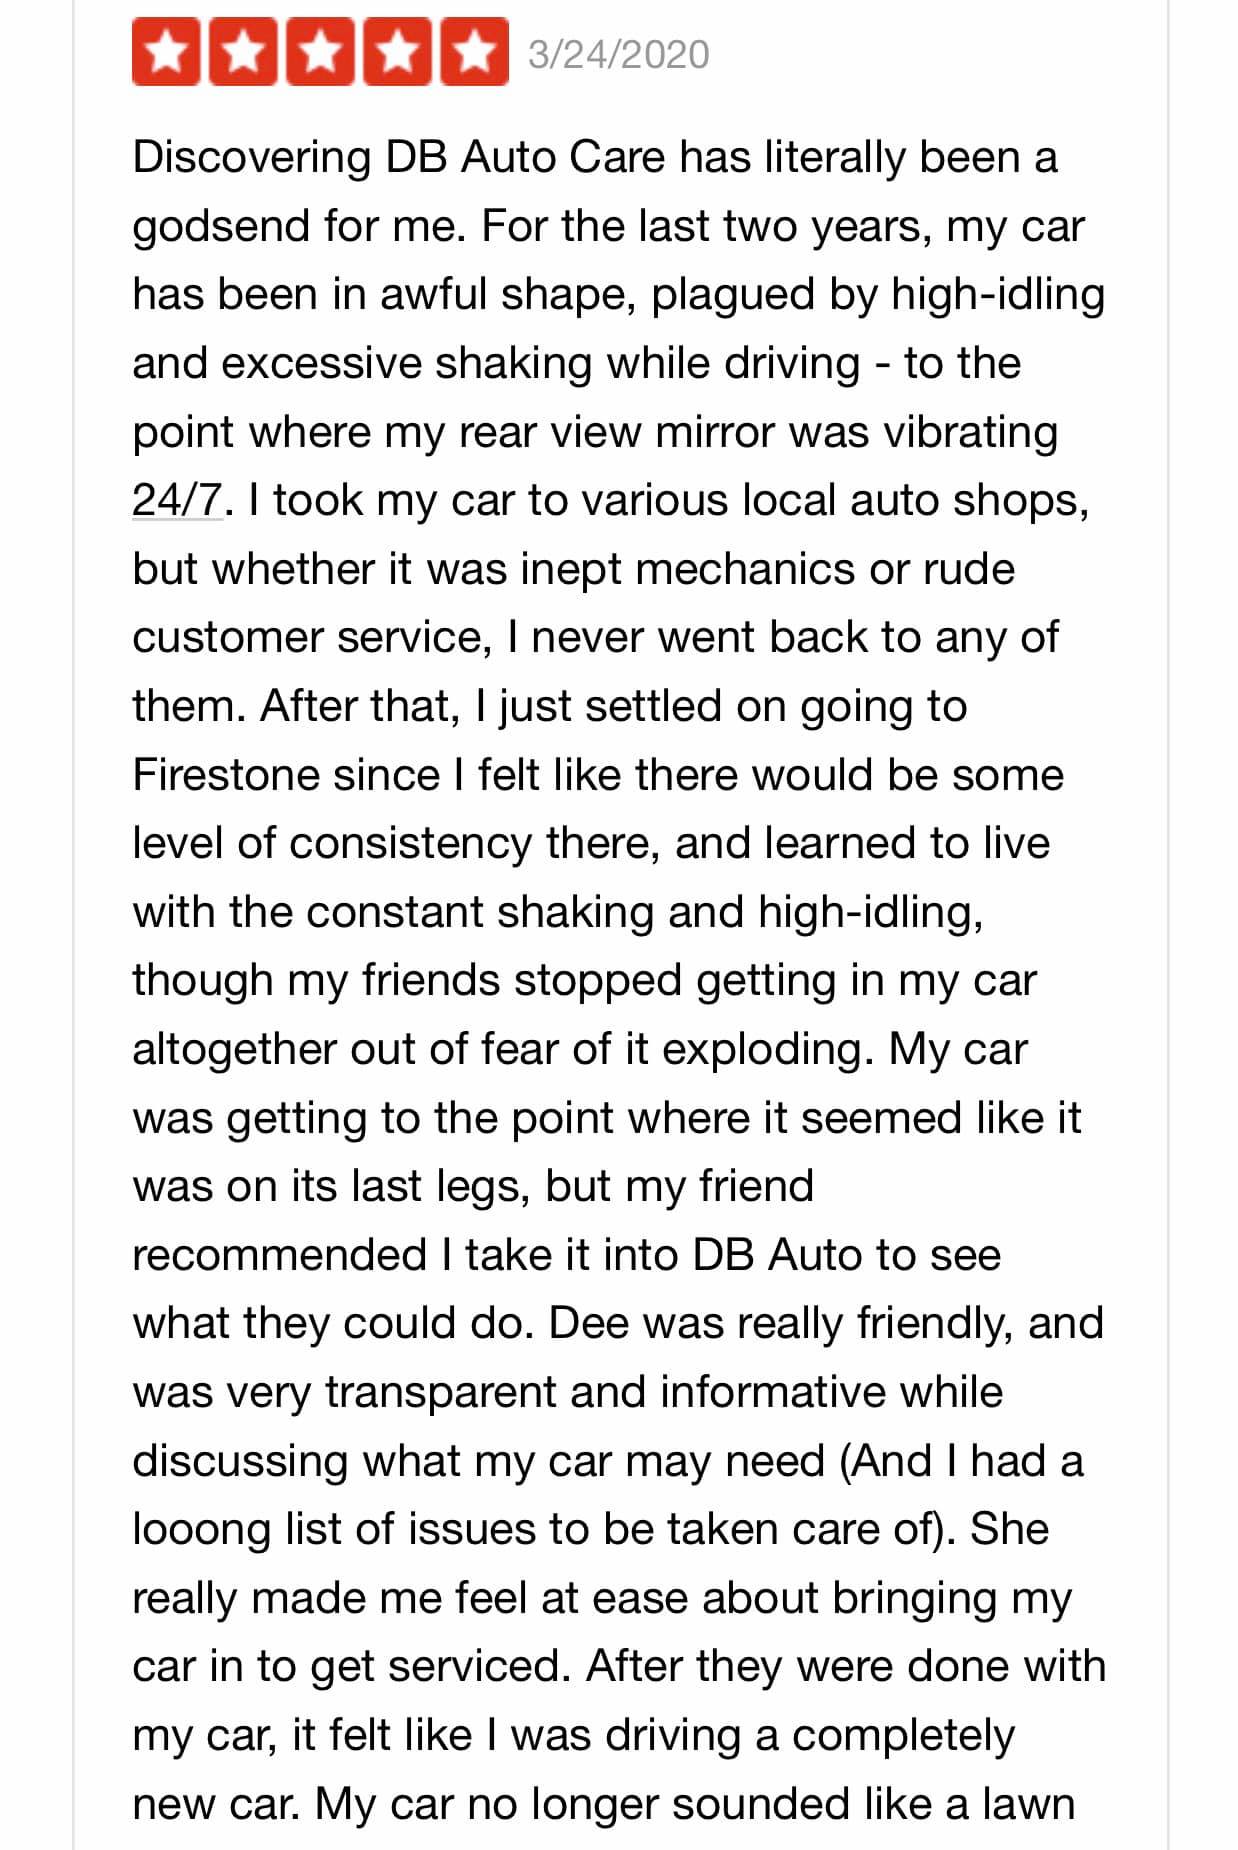Click the word "looong" in the review

click(201, 1530)
